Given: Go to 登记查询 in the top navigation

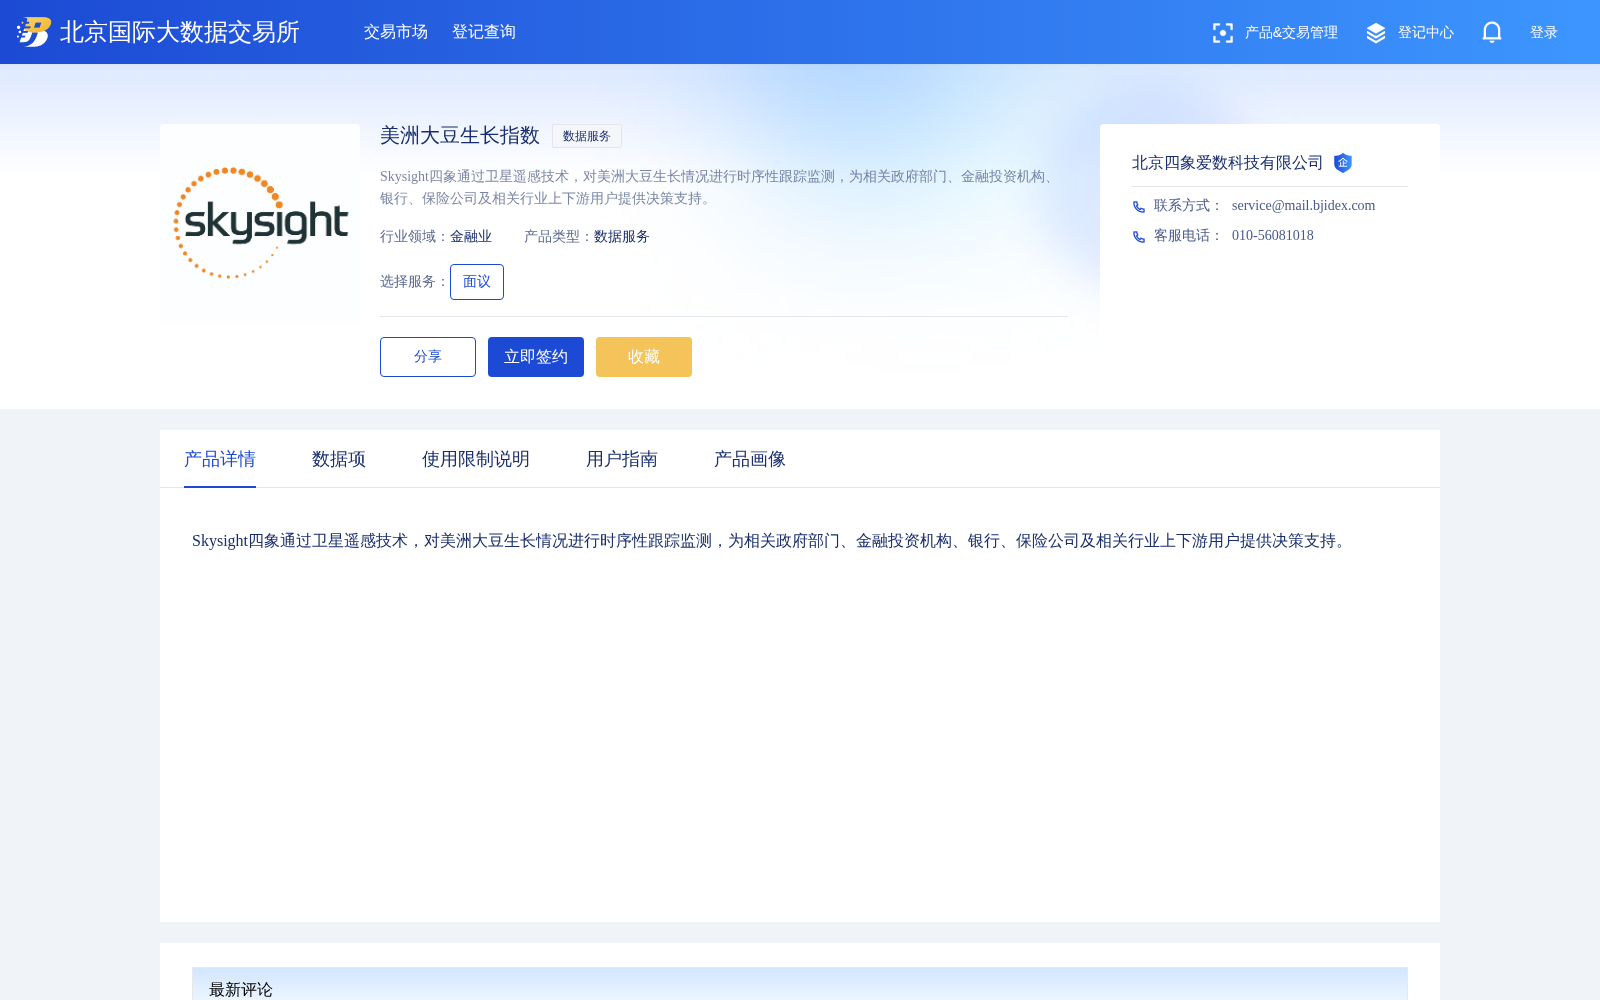Looking at the screenshot, I should pyautogui.click(x=484, y=32).
